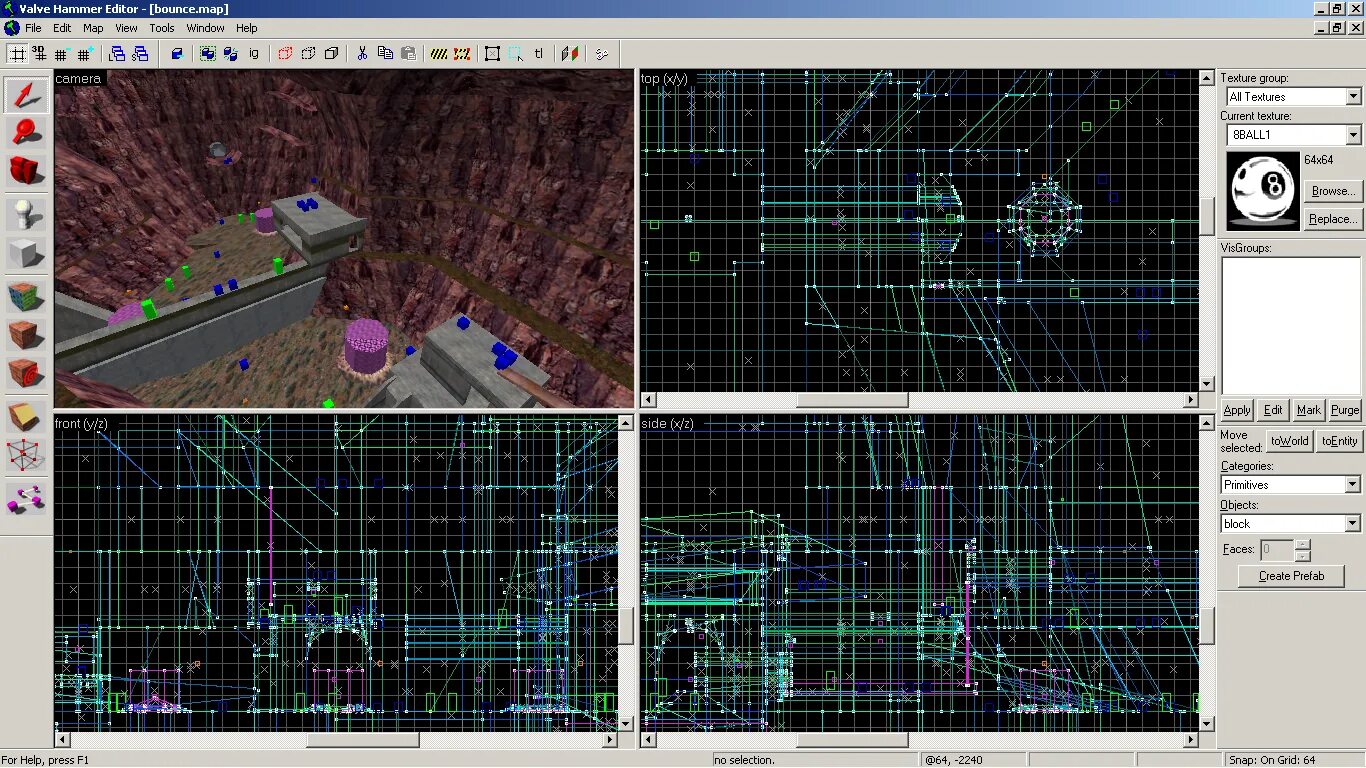Open the Help menu

pyautogui.click(x=246, y=28)
